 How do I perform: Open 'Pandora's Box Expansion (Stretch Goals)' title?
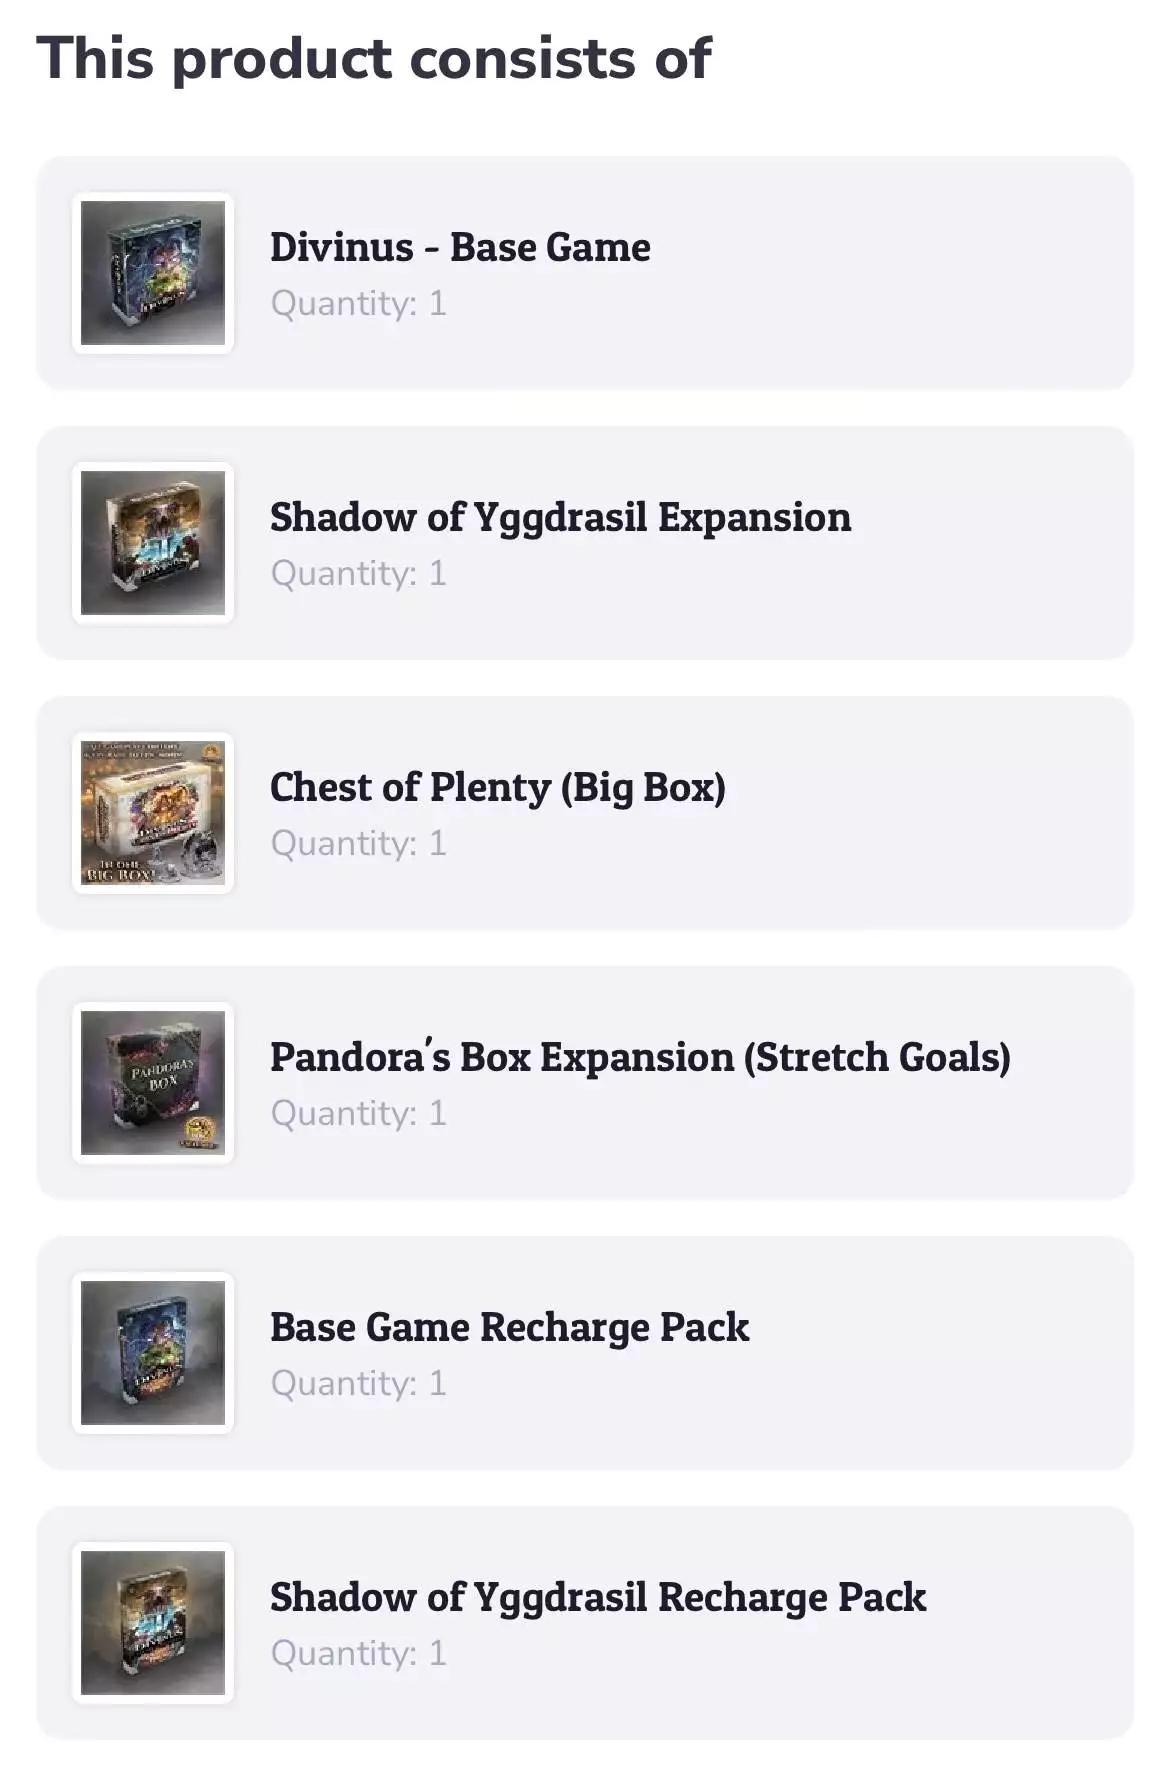coord(640,1057)
